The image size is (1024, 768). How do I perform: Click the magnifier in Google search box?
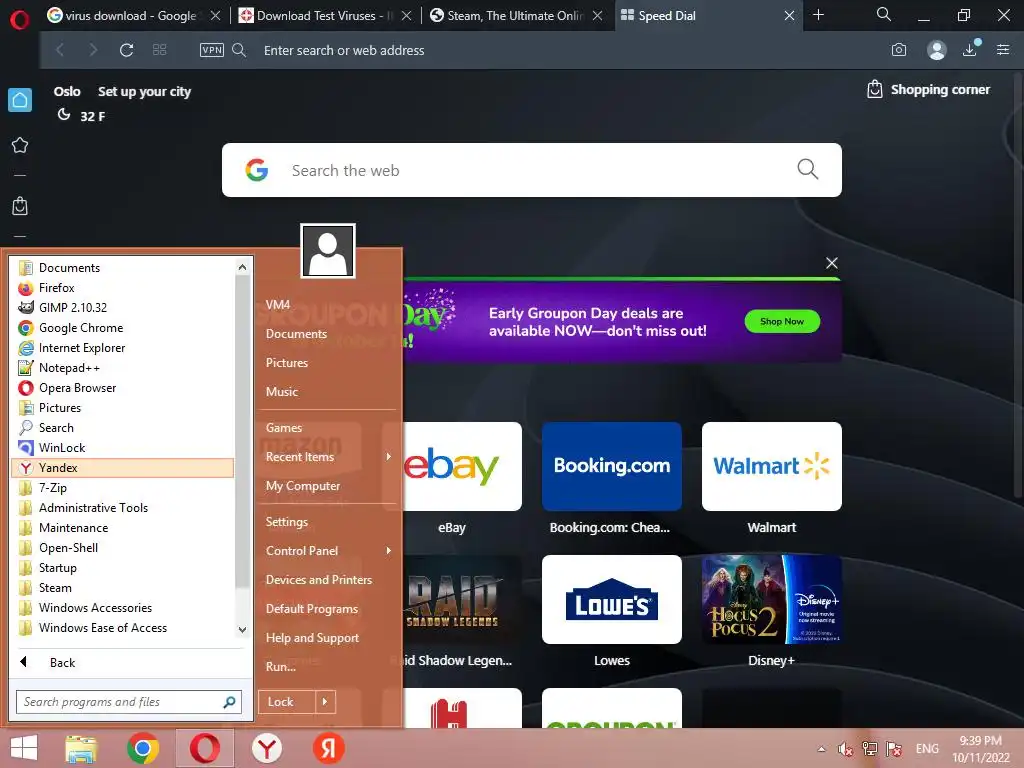808,169
